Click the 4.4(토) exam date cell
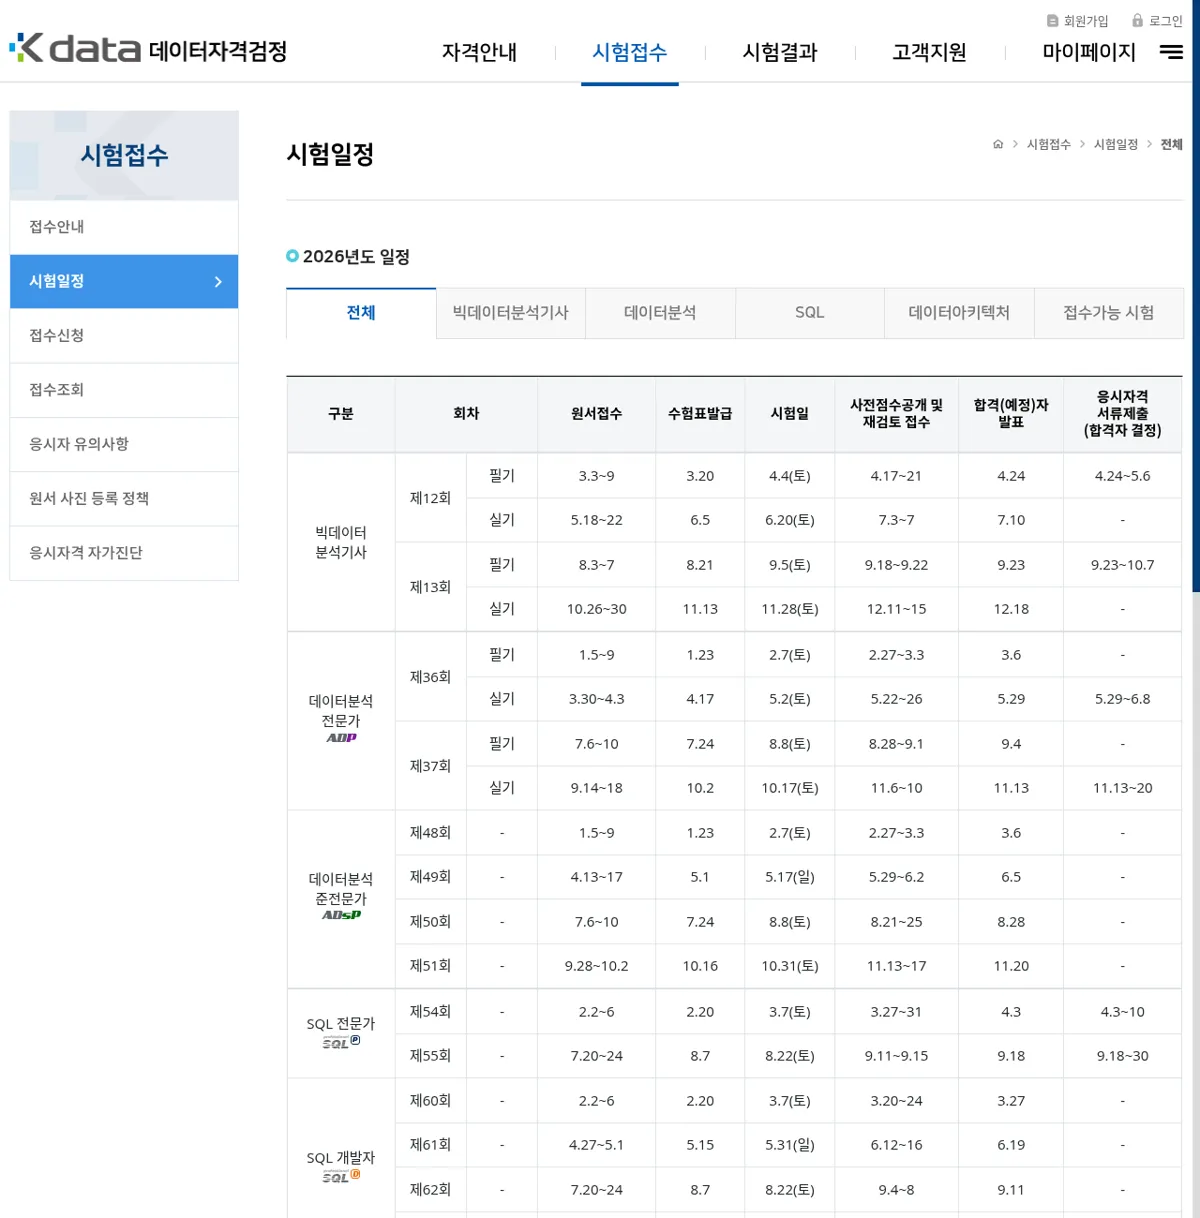Screen dimensions: 1200x1218 pyautogui.click(x=790, y=476)
